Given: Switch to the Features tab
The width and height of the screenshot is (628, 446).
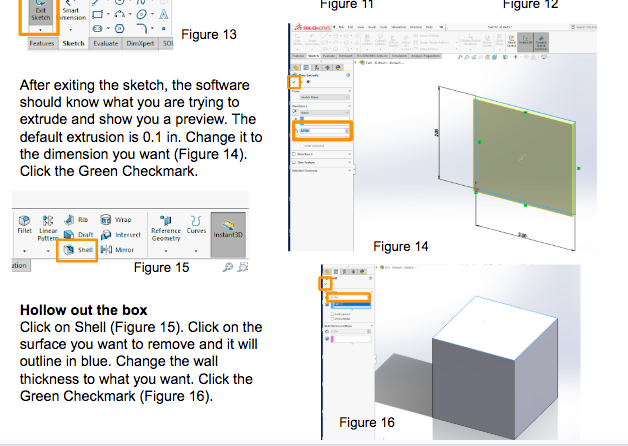Looking at the screenshot, I should tap(42, 43).
